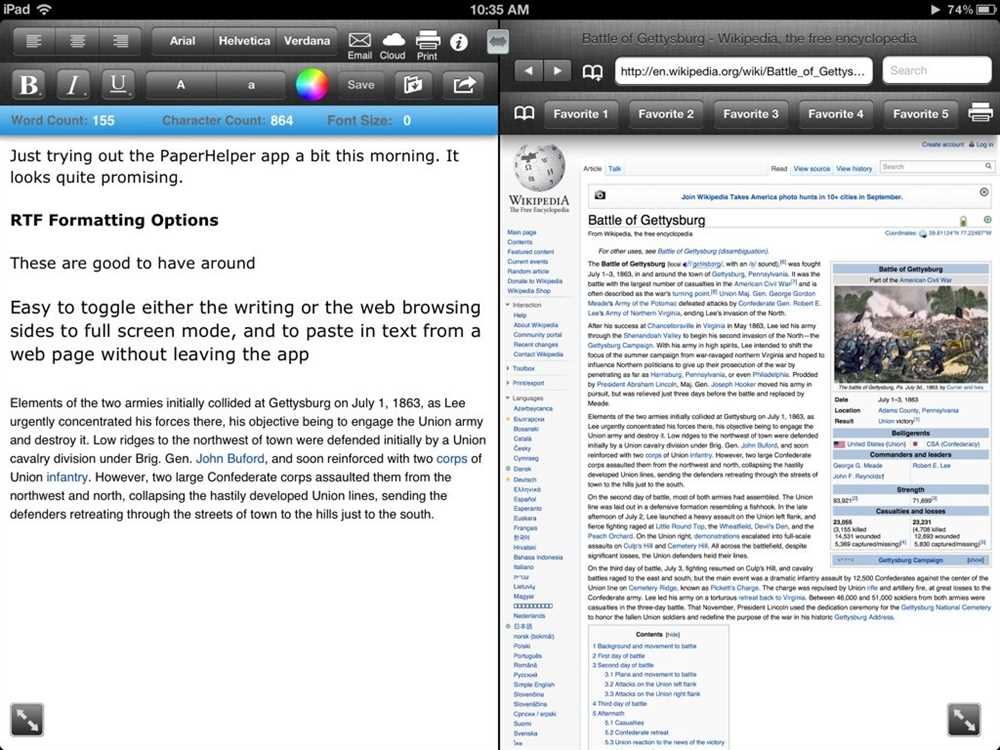Screen dimensions: 1000x750
Task: Switch font to Helvetica
Action: pos(244,41)
